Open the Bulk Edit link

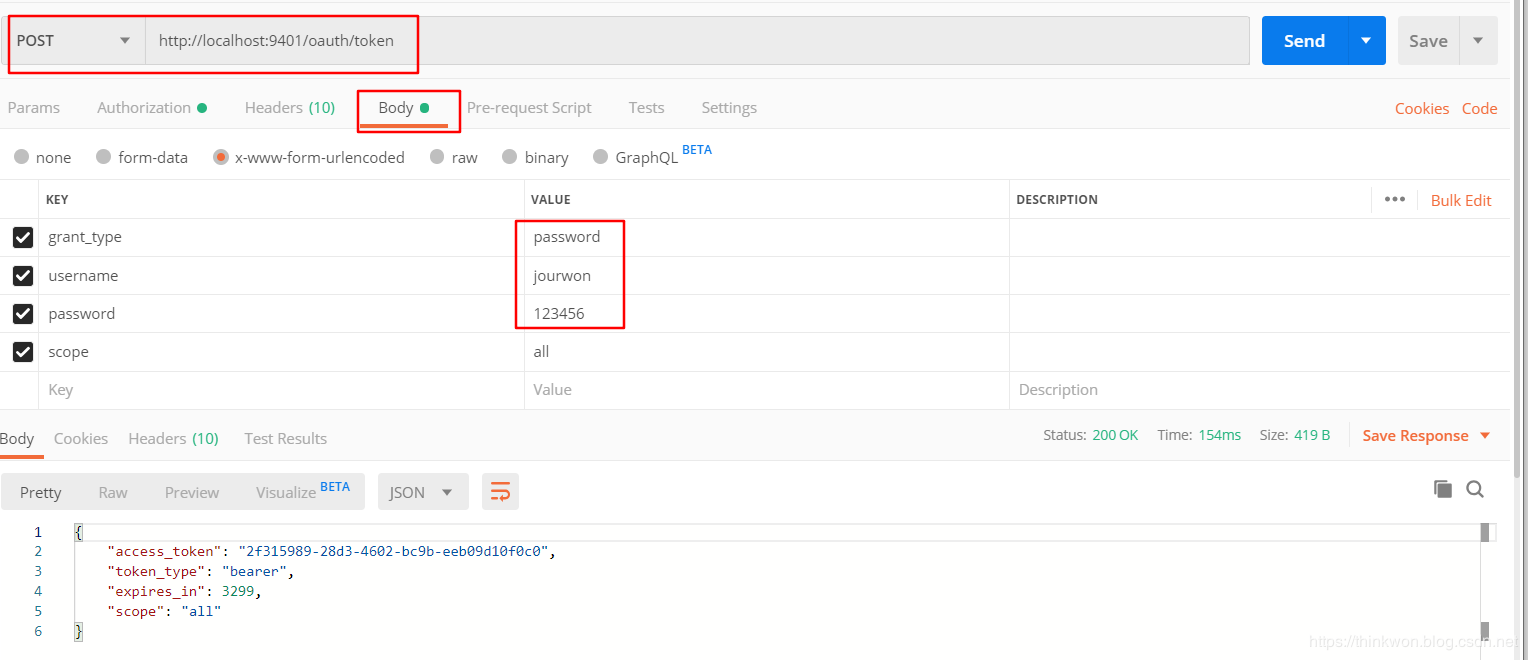1461,200
